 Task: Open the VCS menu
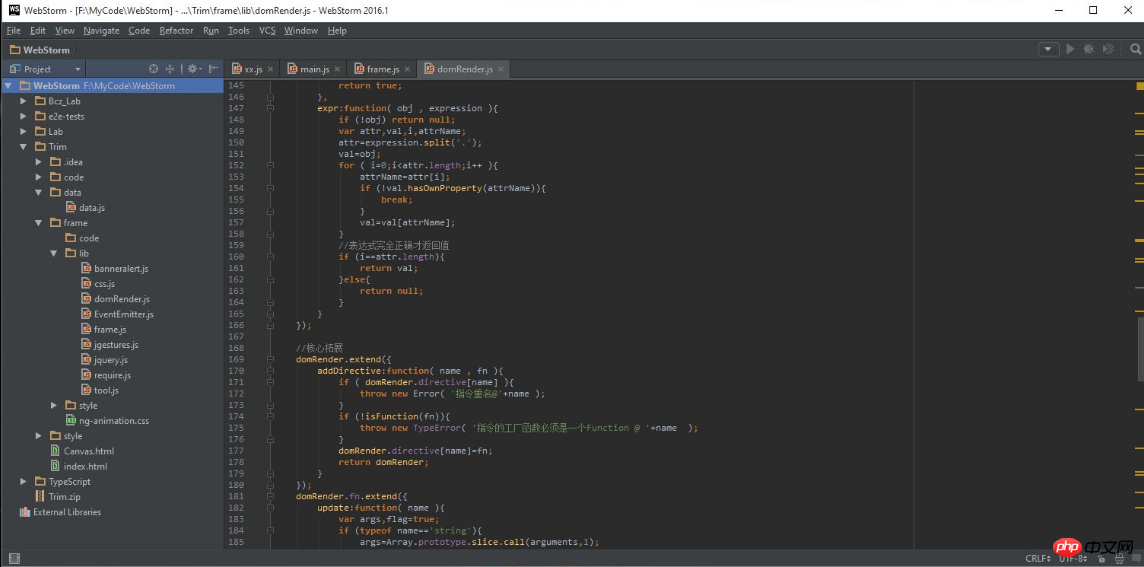coord(267,31)
